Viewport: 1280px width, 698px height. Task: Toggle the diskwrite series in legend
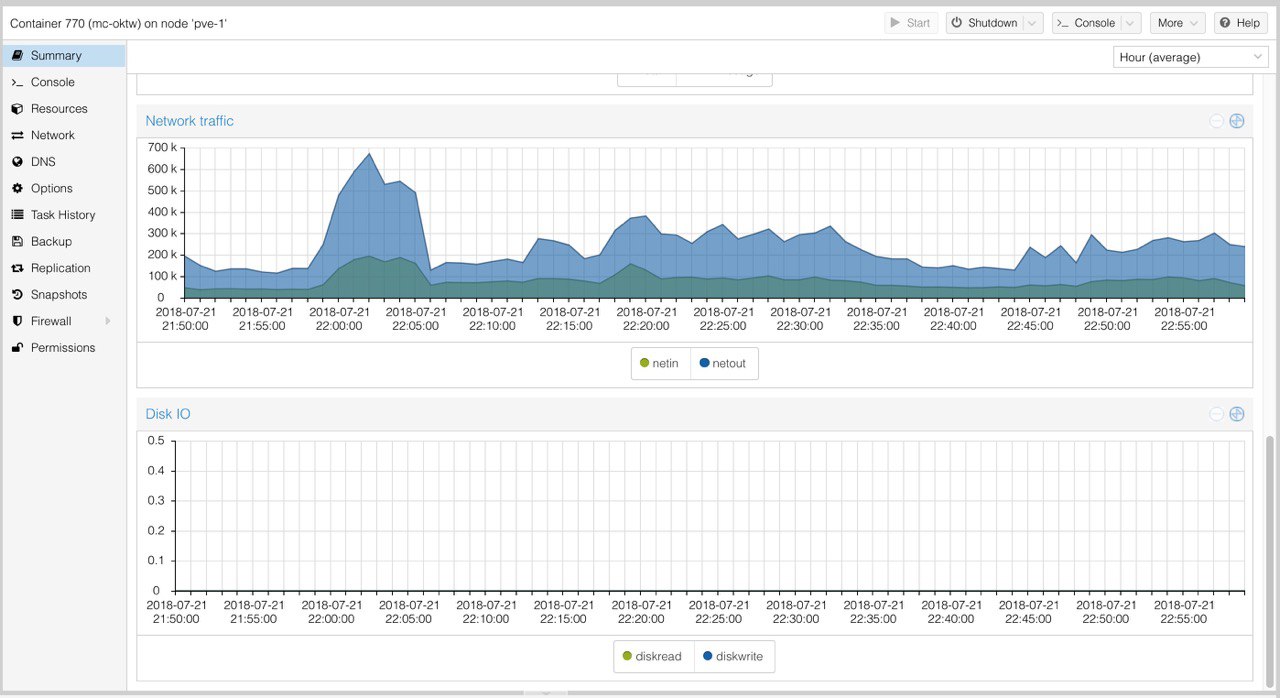pyautogui.click(x=734, y=656)
